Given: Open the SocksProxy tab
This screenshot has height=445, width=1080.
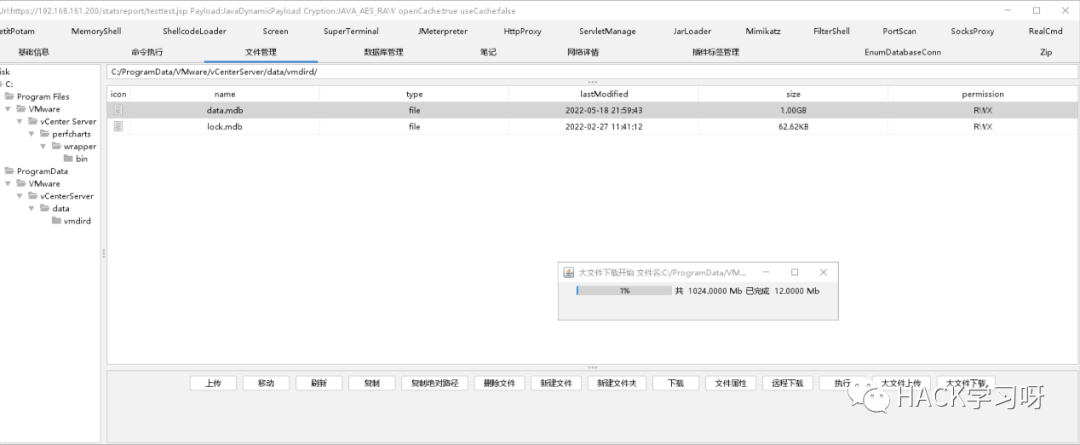Looking at the screenshot, I should click(x=973, y=31).
